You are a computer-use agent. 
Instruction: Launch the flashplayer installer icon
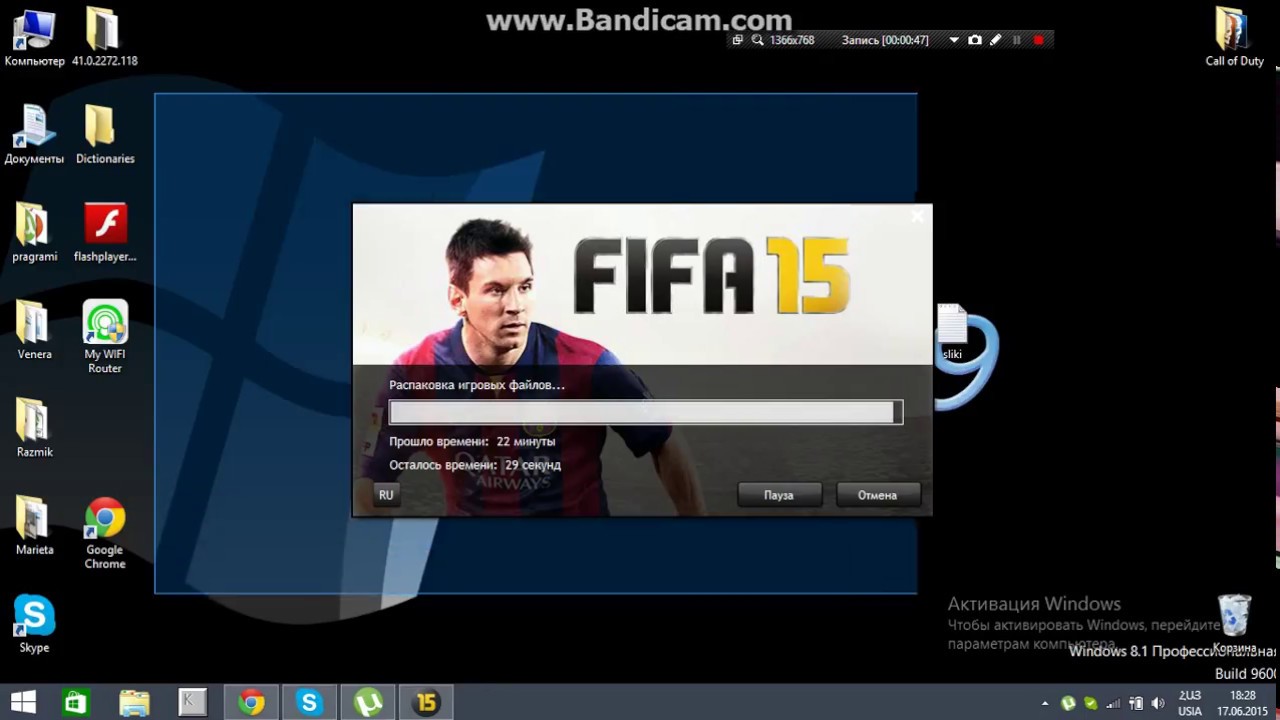(104, 233)
